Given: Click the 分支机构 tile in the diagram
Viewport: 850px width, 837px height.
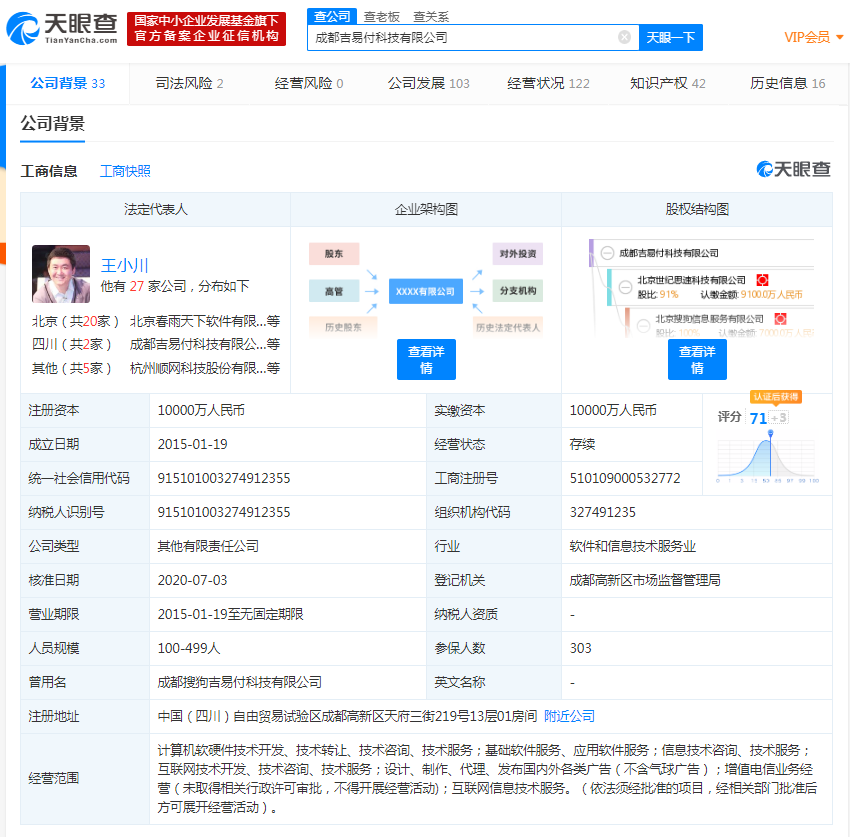Looking at the screenshot, I should tap(517, 291).
